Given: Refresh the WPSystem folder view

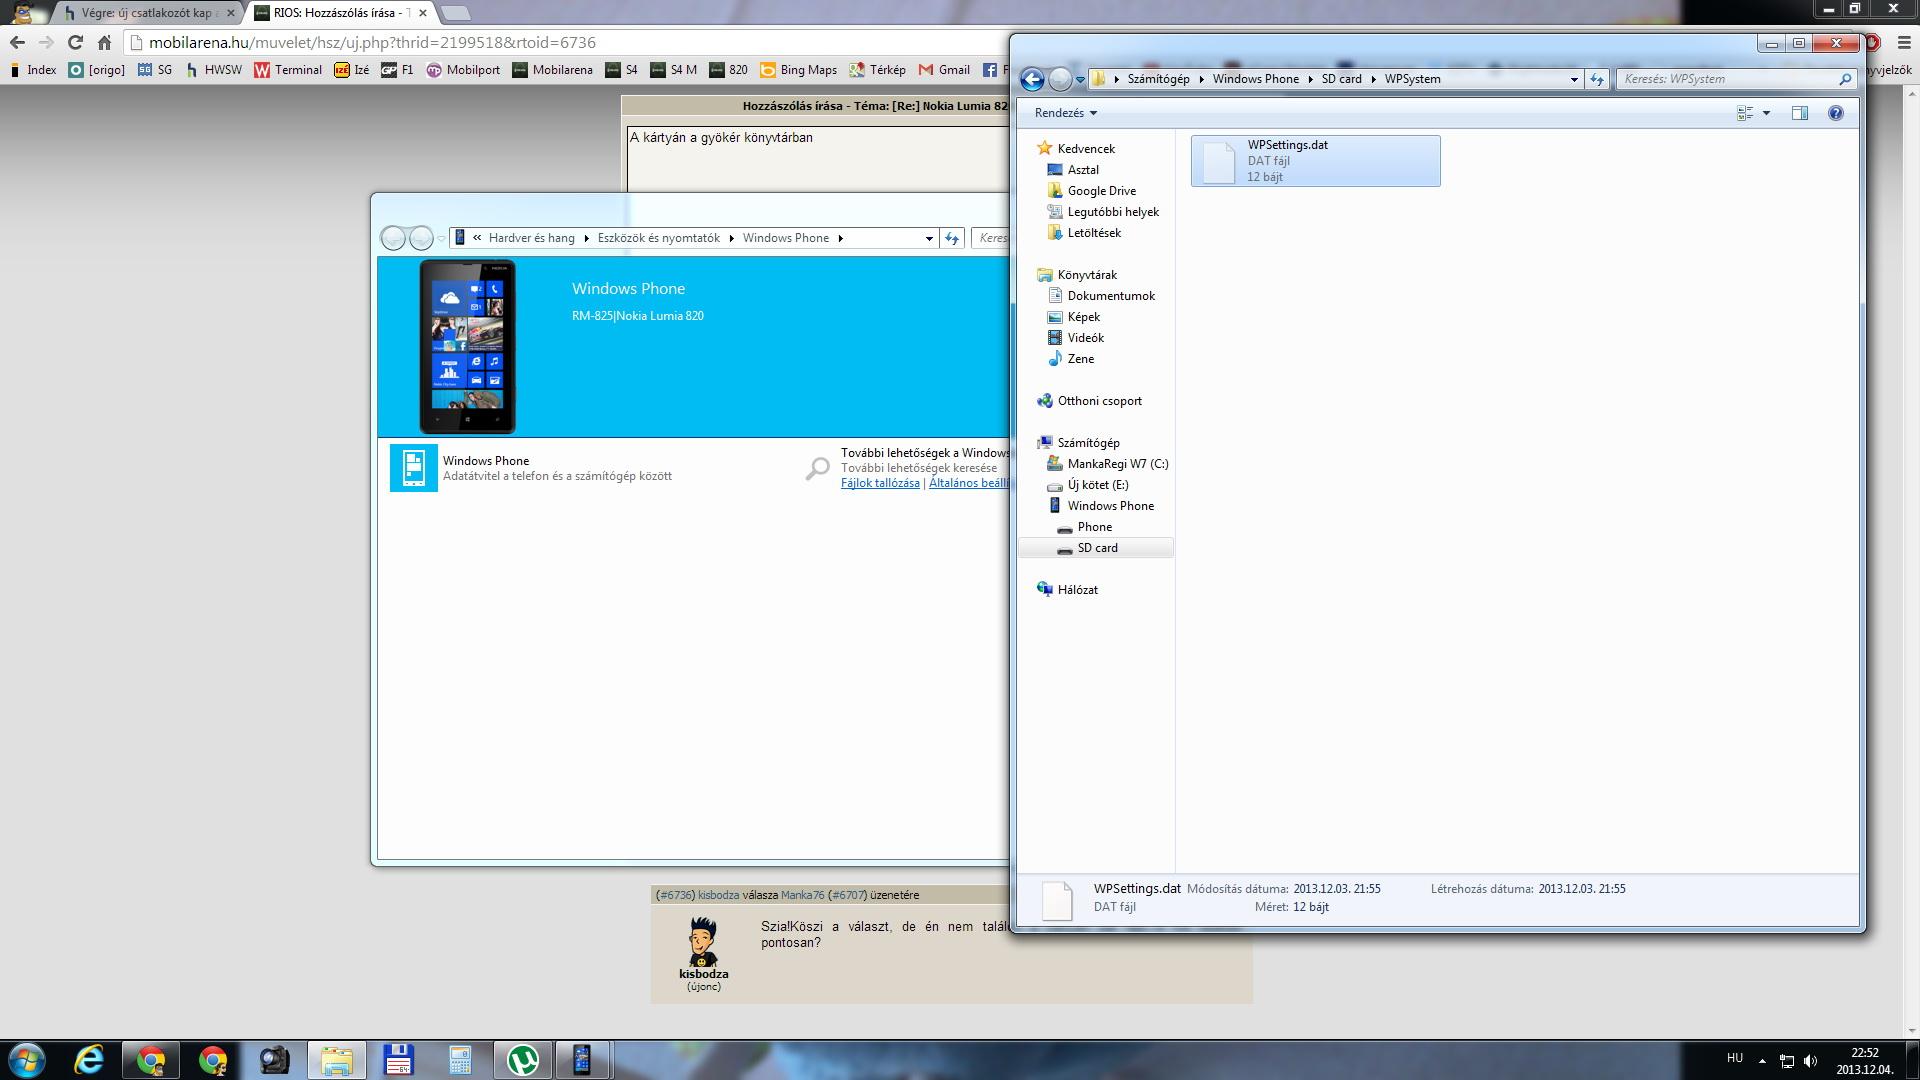Looking at the screenshot, I should point(1597,79).
